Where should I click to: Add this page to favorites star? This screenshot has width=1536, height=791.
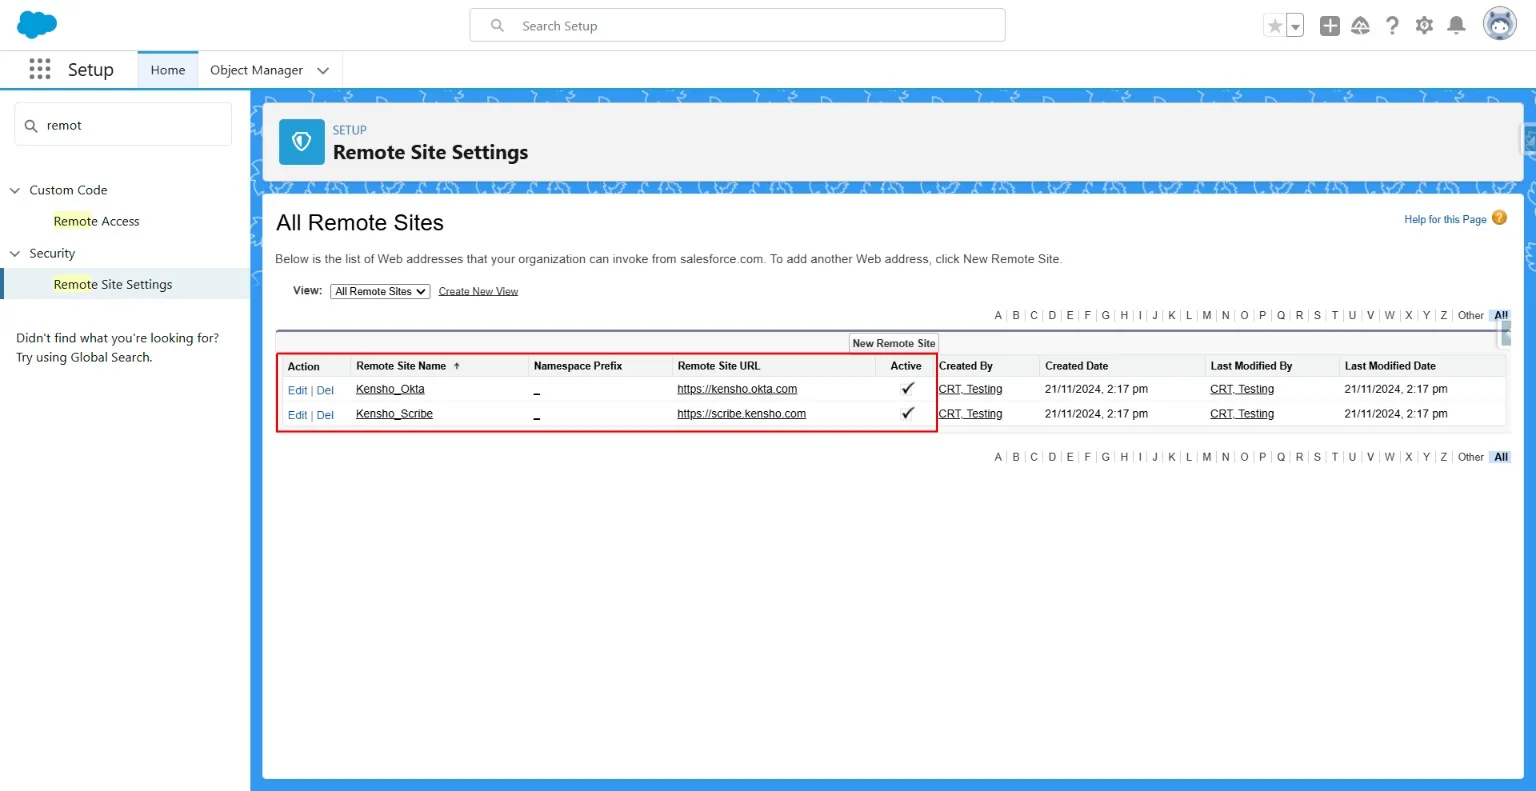click(x=1274, y=26)
